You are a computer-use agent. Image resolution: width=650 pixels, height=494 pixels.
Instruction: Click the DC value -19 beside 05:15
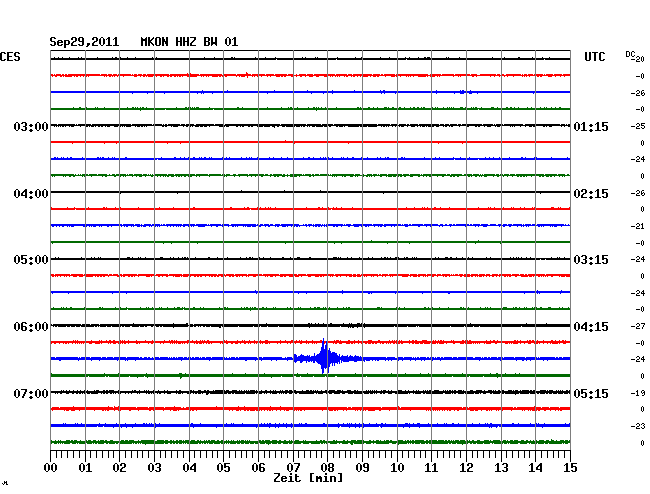[x=638, y=393]
